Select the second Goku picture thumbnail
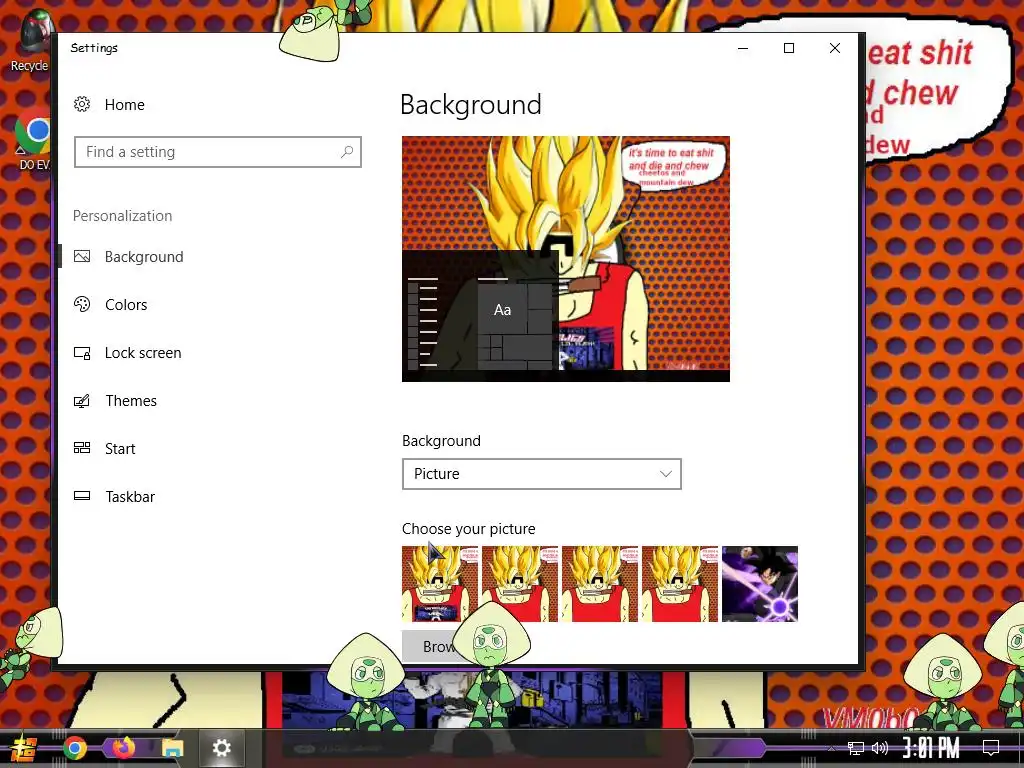Viewport: 1024px width, 768px height. click(x=520, y=584)
